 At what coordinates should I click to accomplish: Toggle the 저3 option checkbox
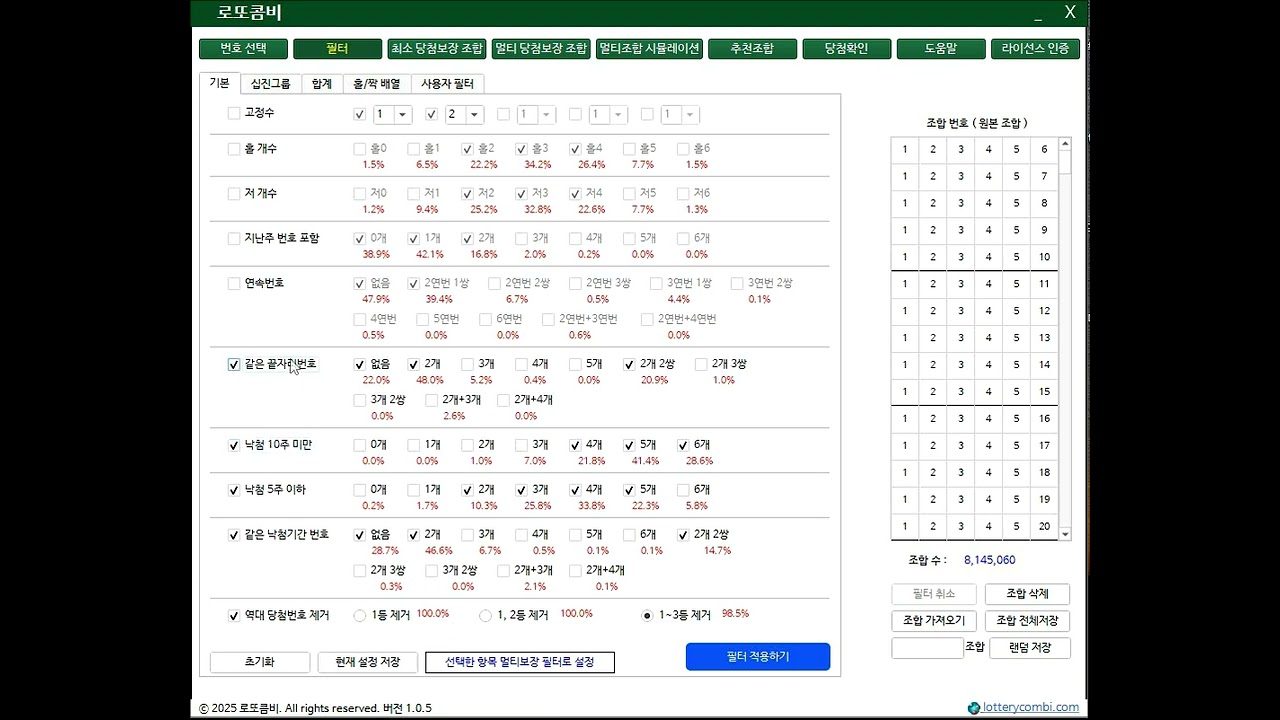tap(521, 194)
